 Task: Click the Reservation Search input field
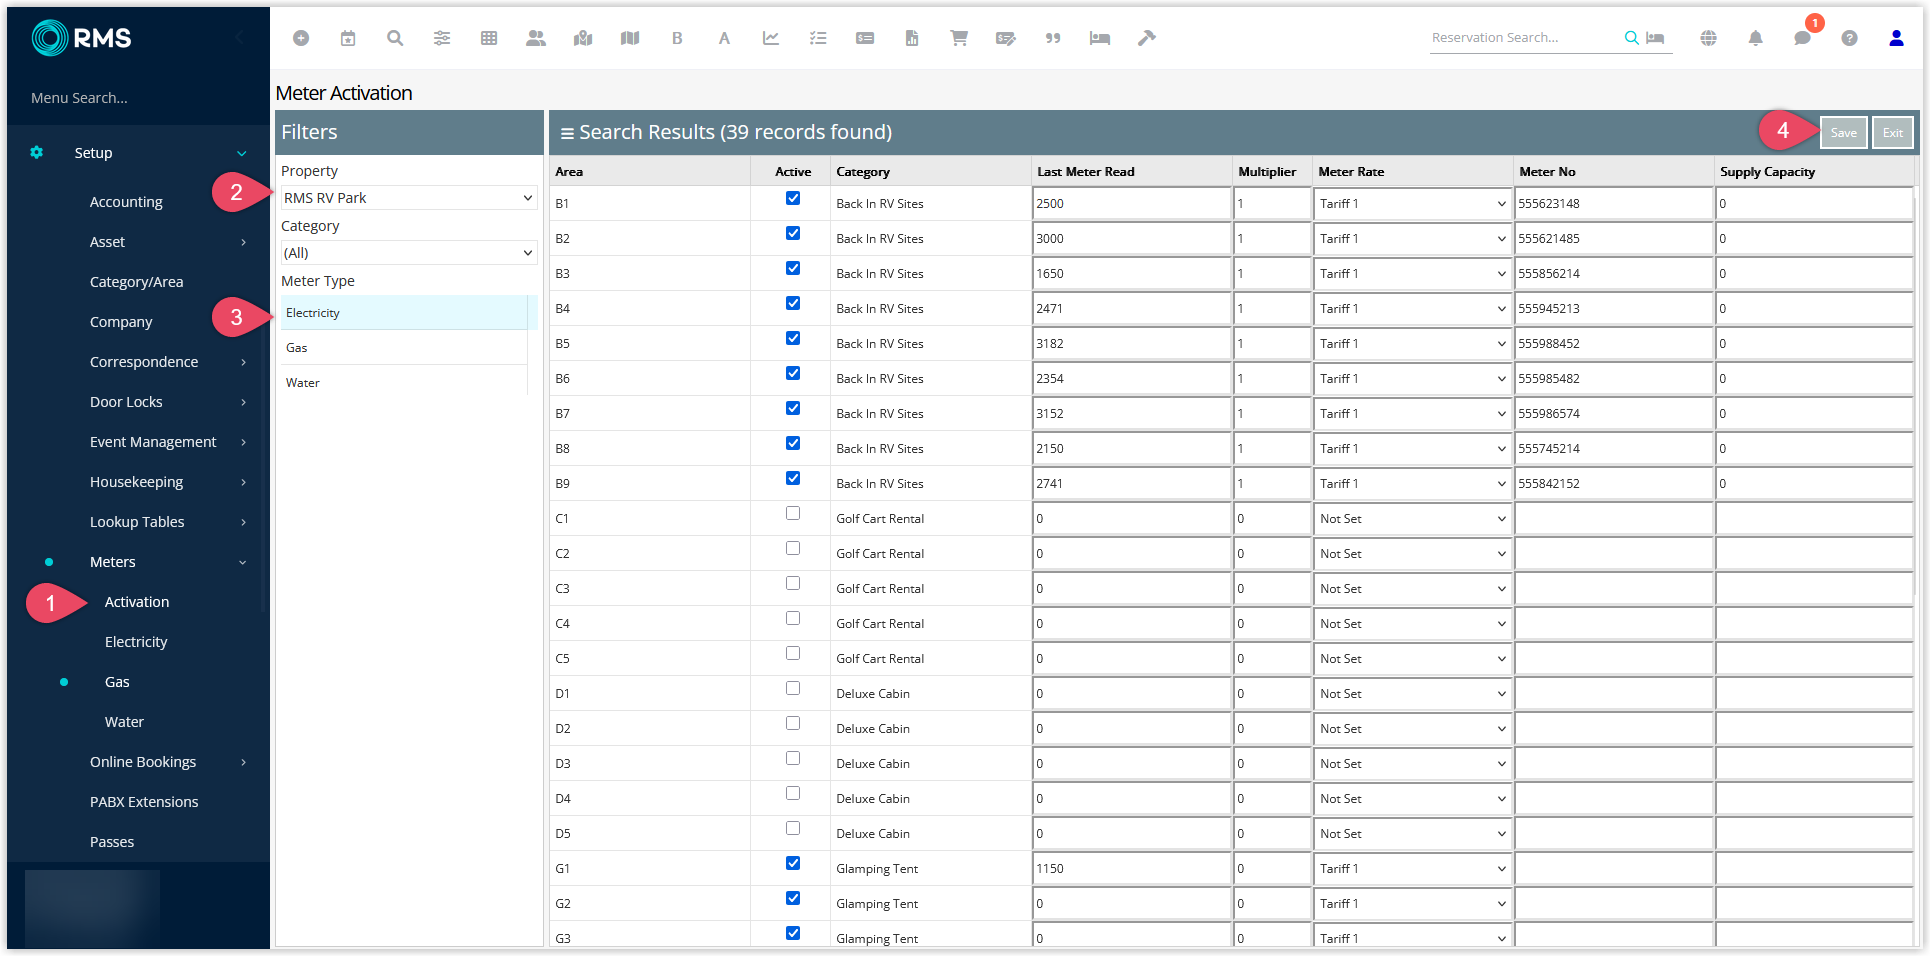coord(1525,38)
